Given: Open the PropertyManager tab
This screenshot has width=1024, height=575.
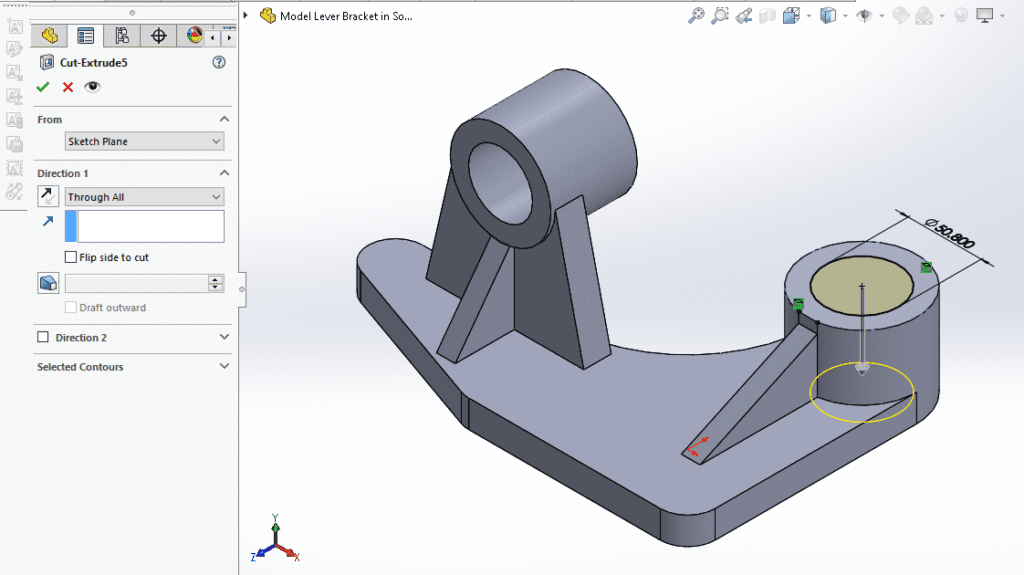Looking at the screenshot, I should 86,36.
